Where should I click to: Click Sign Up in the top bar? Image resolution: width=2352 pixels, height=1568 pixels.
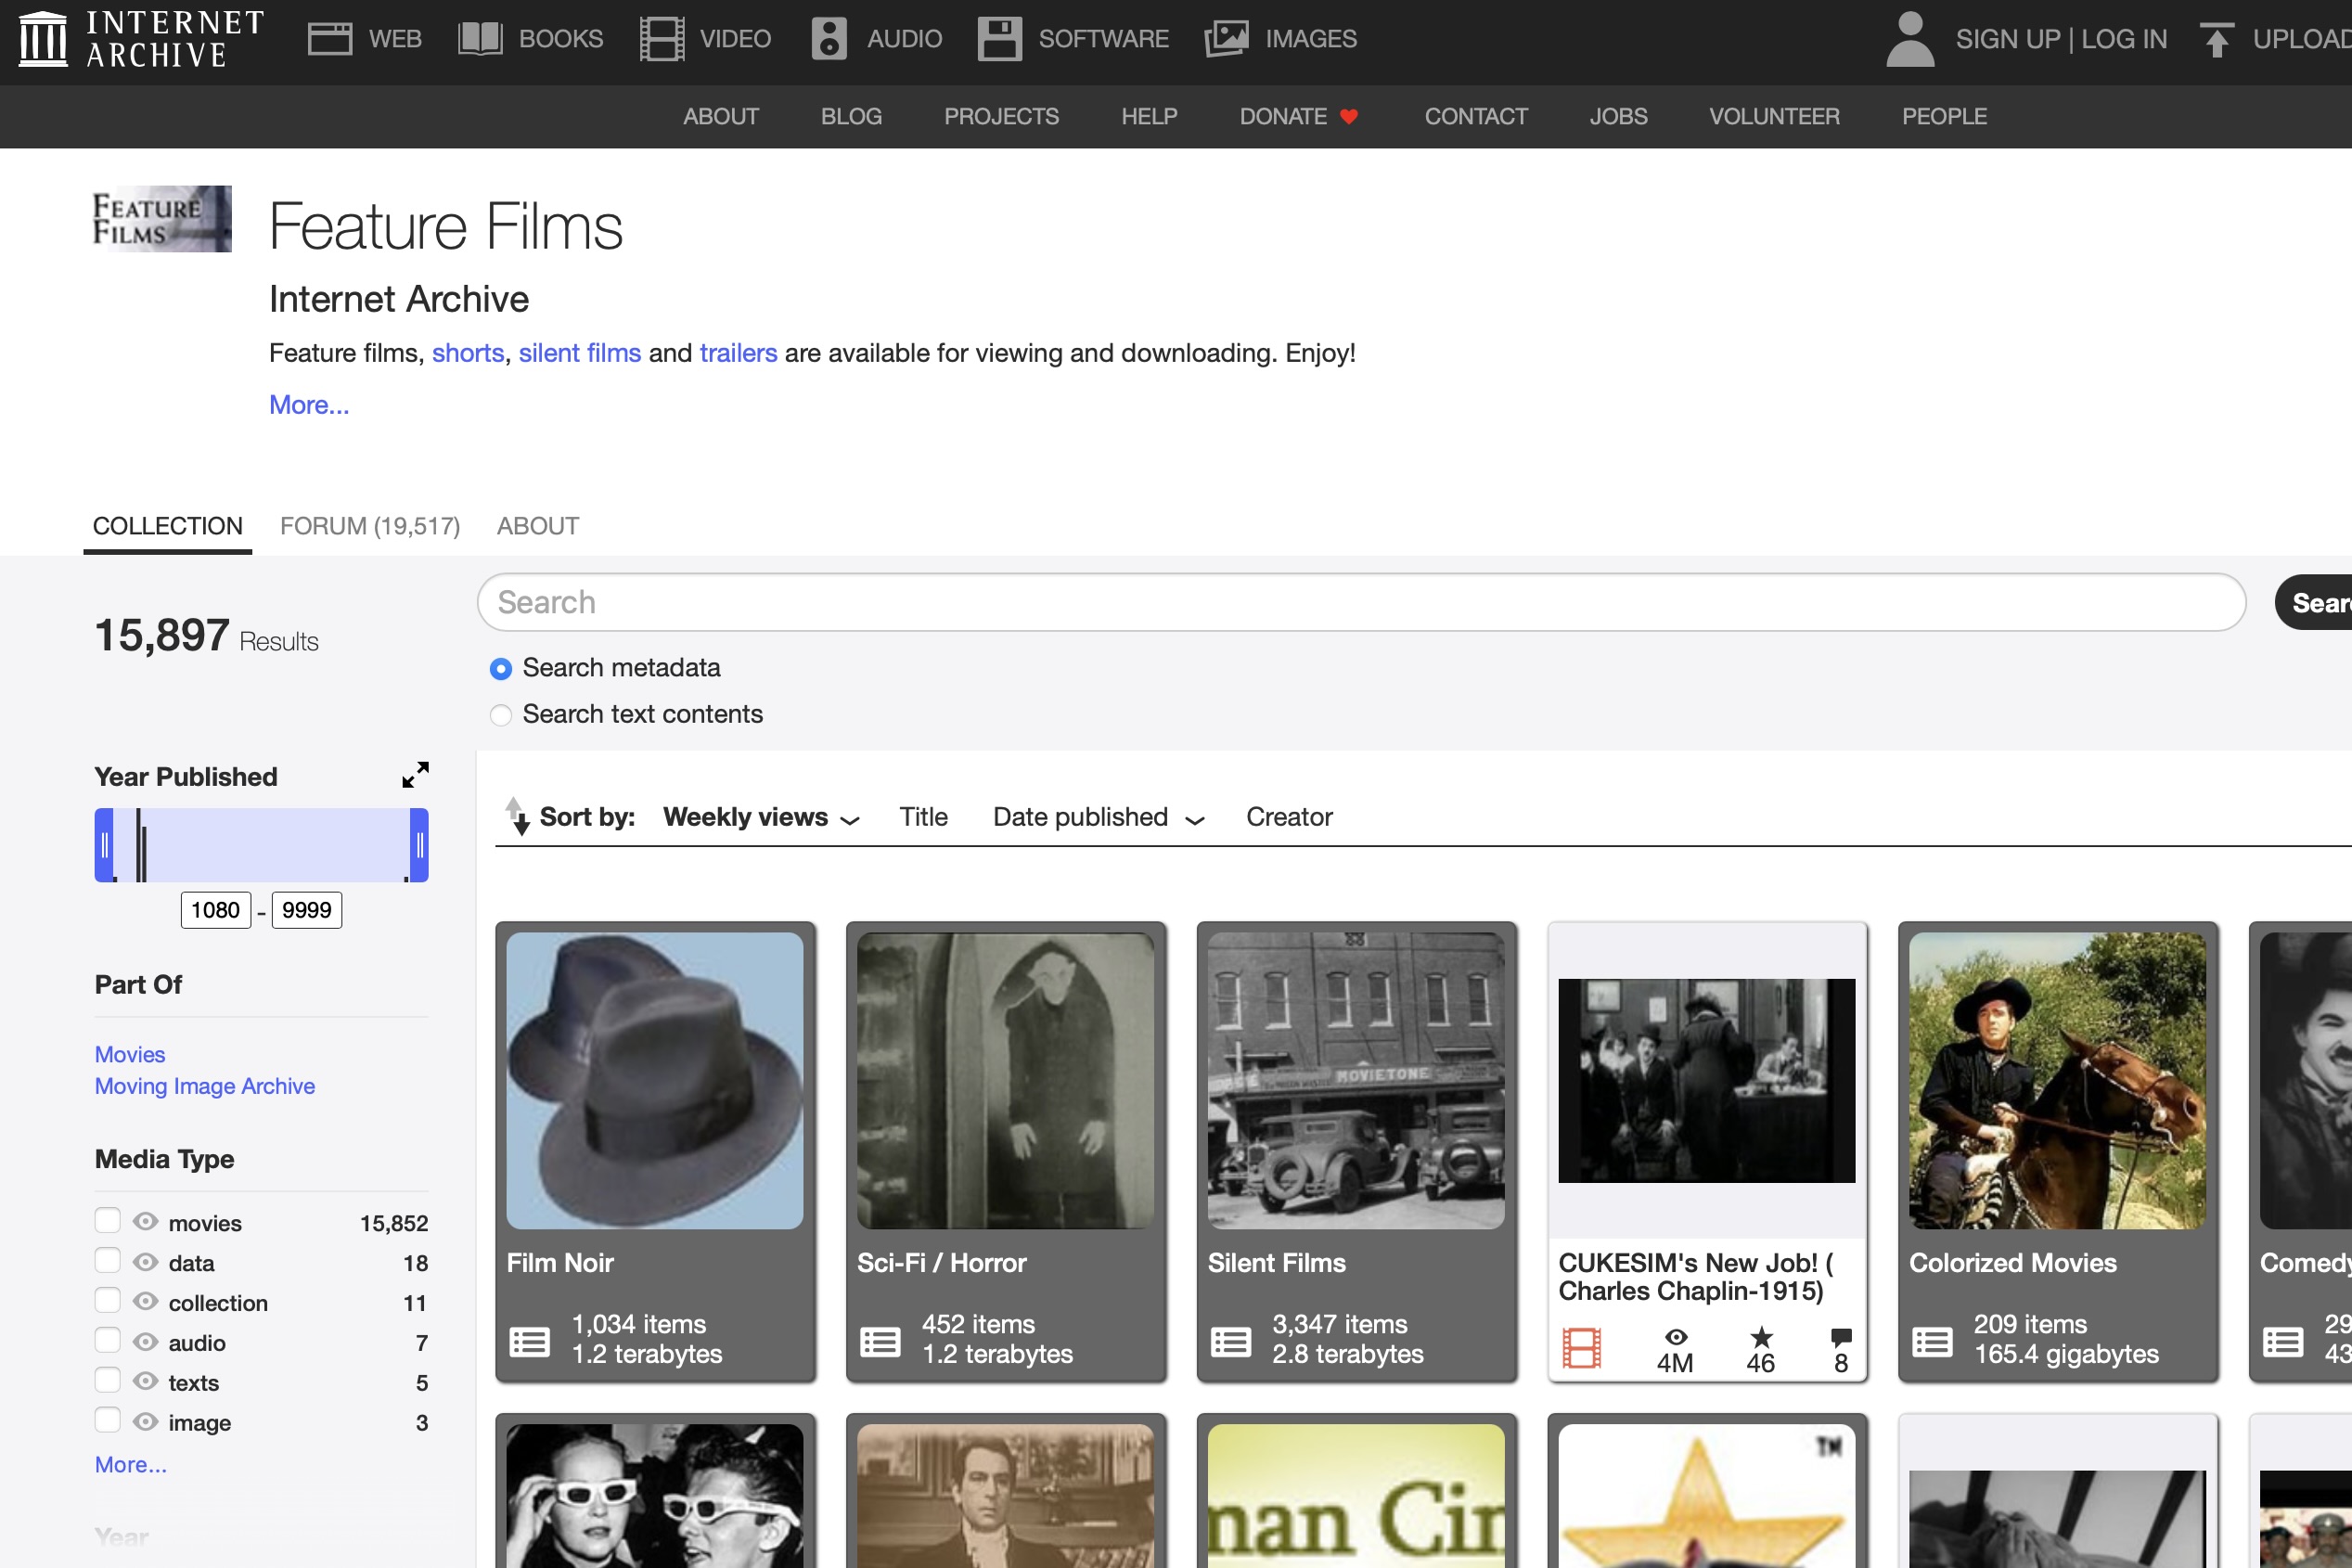click(x=2008, y=39)
